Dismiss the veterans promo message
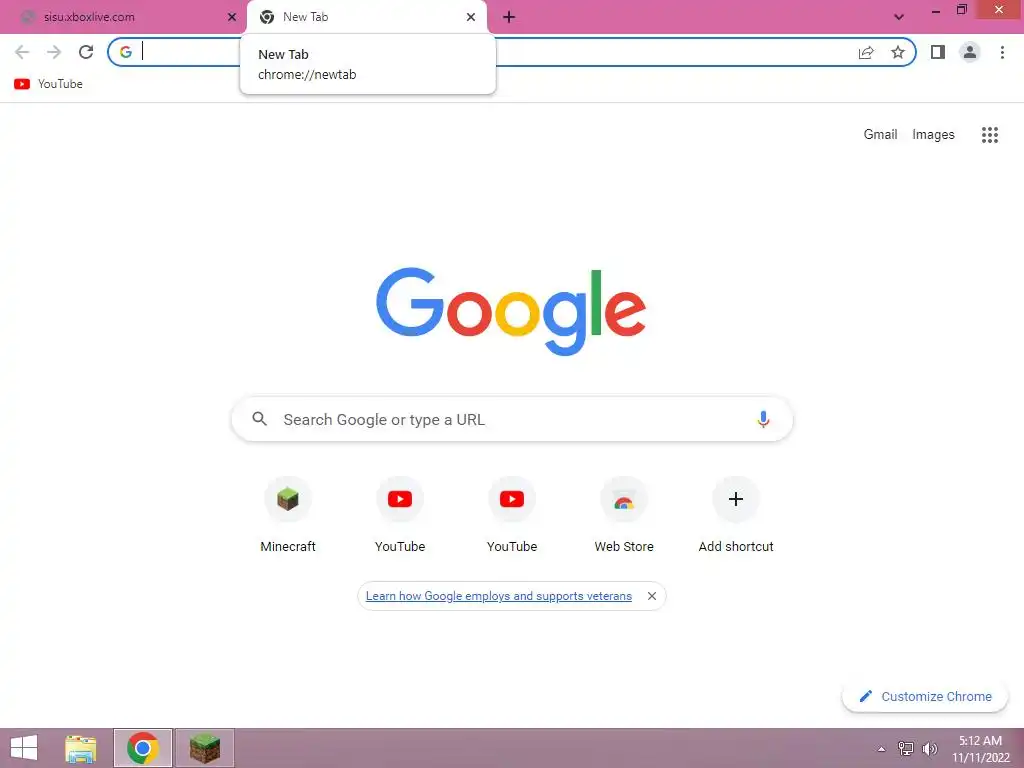The width and height of the screenshot is (1024, 768). (x=652, y=596)
